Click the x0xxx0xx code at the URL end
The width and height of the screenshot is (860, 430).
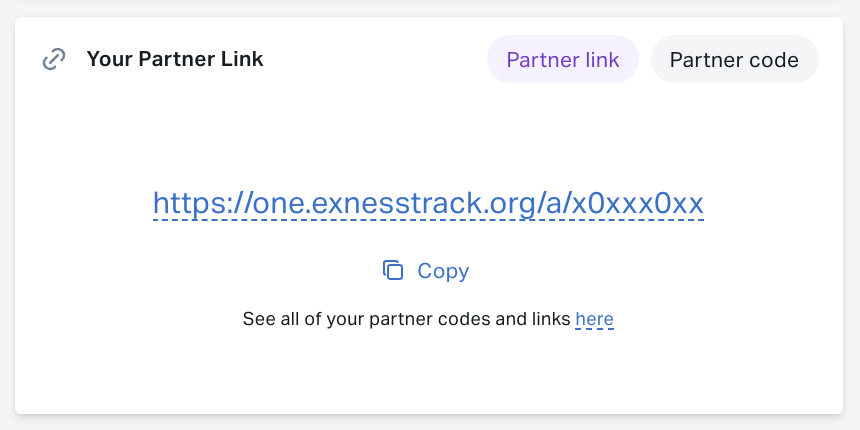637,203
